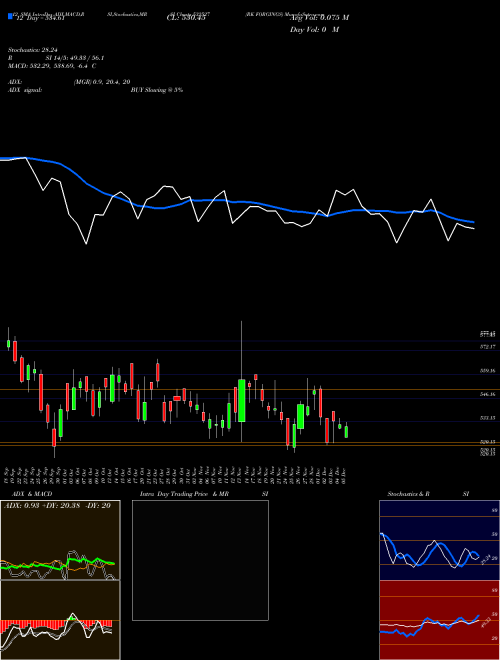Click the 572.17 price axis label
This screenshot has width=500, height=660.
488,347
